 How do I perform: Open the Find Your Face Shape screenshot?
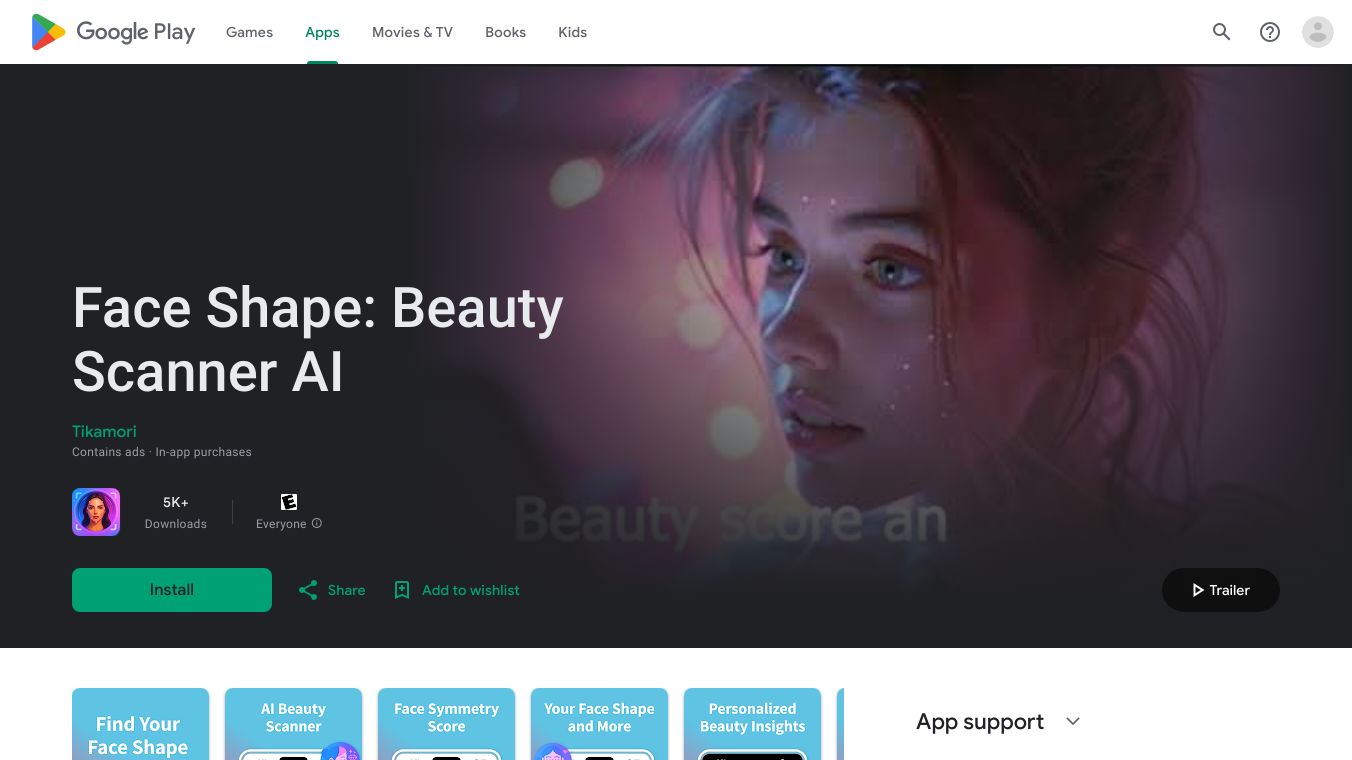pos(140,724)
